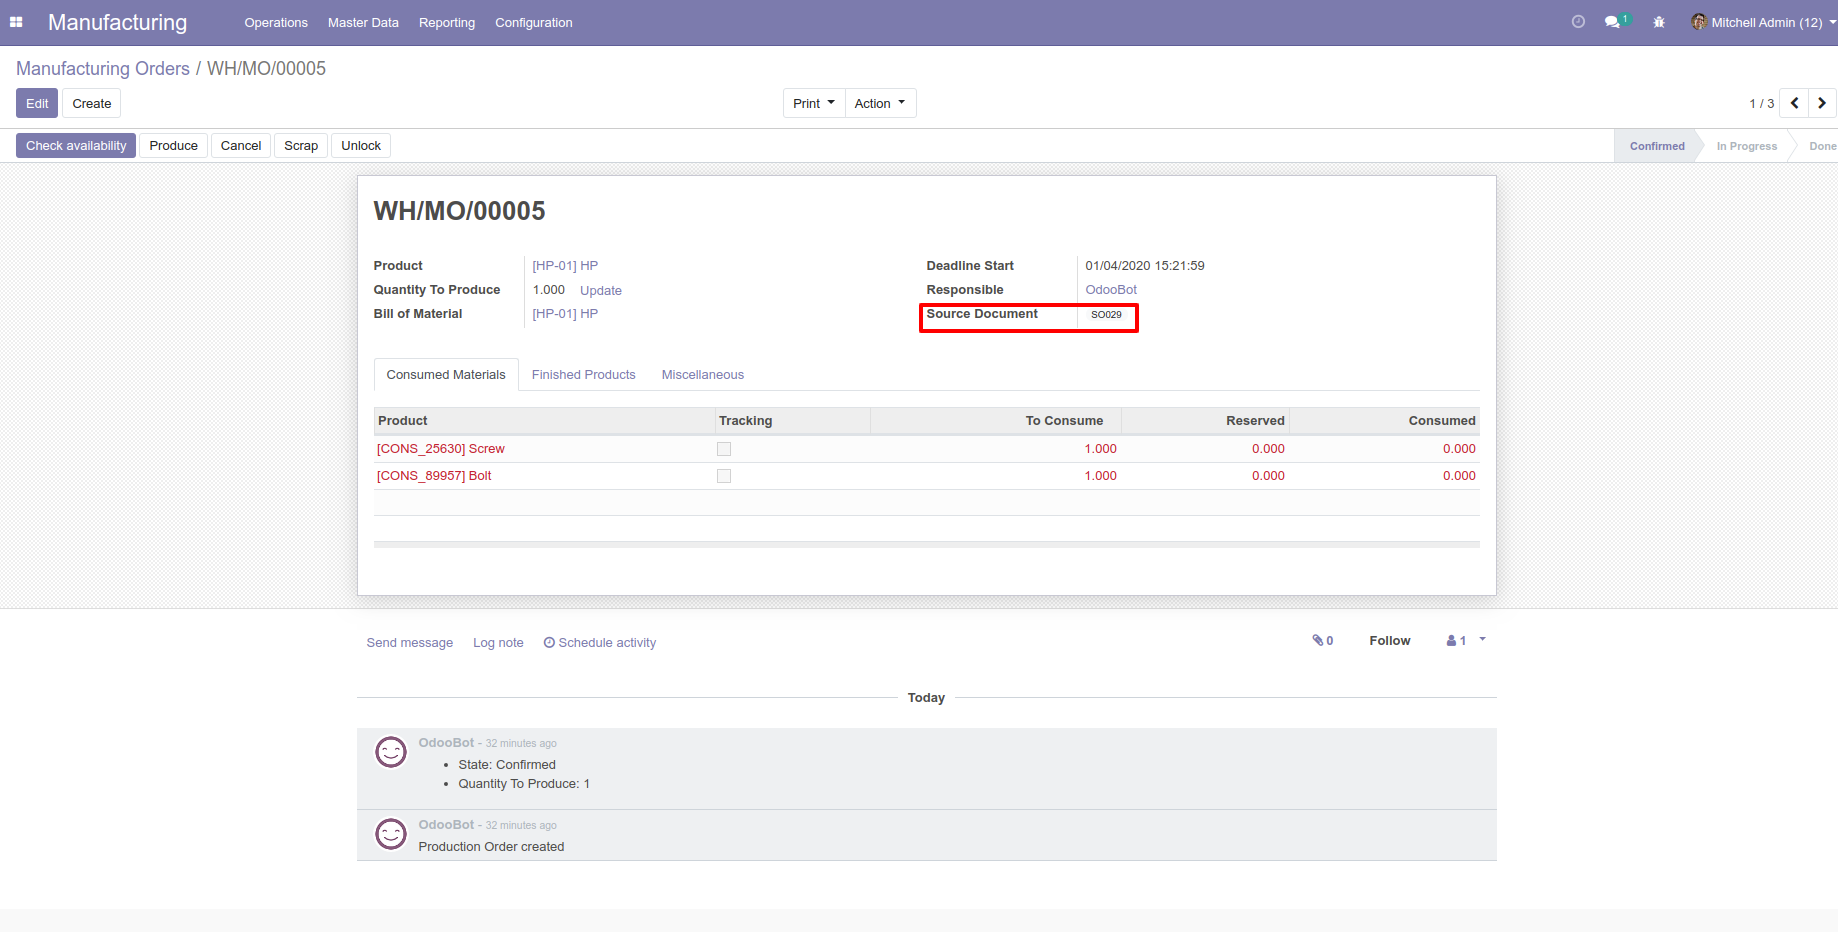Open attachments paperclip counter
This screenshot has height=932, width=1838.
coord(1323,641)
